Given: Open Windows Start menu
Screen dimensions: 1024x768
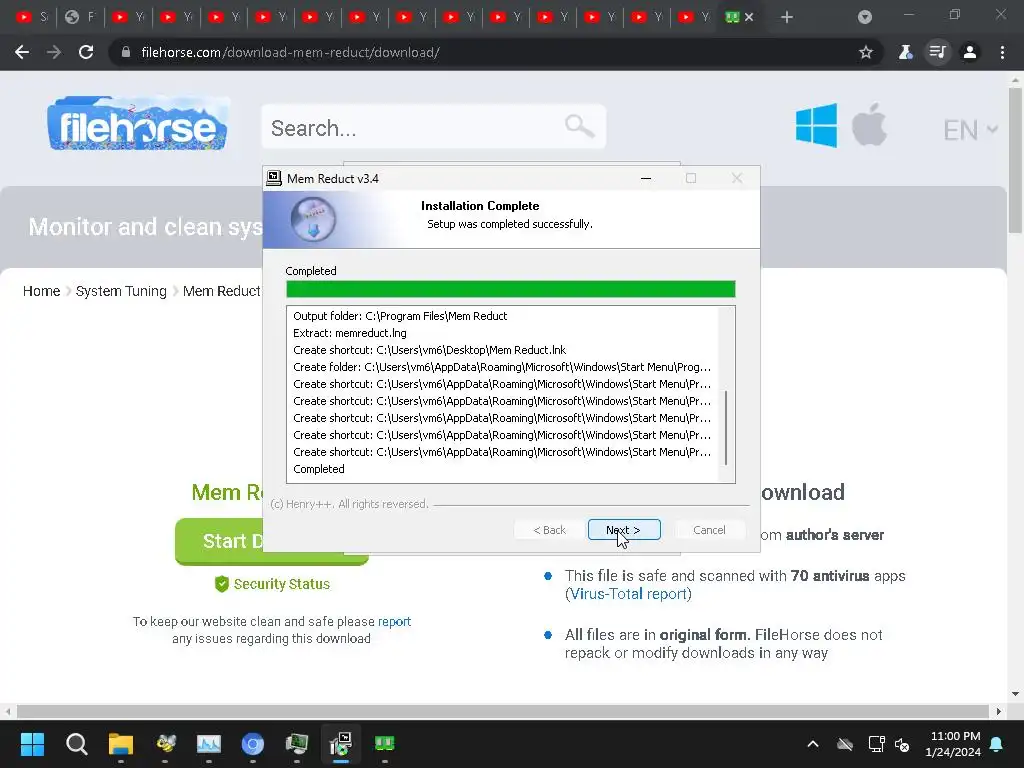Looking at the screenshot, I should pos(32,744).
